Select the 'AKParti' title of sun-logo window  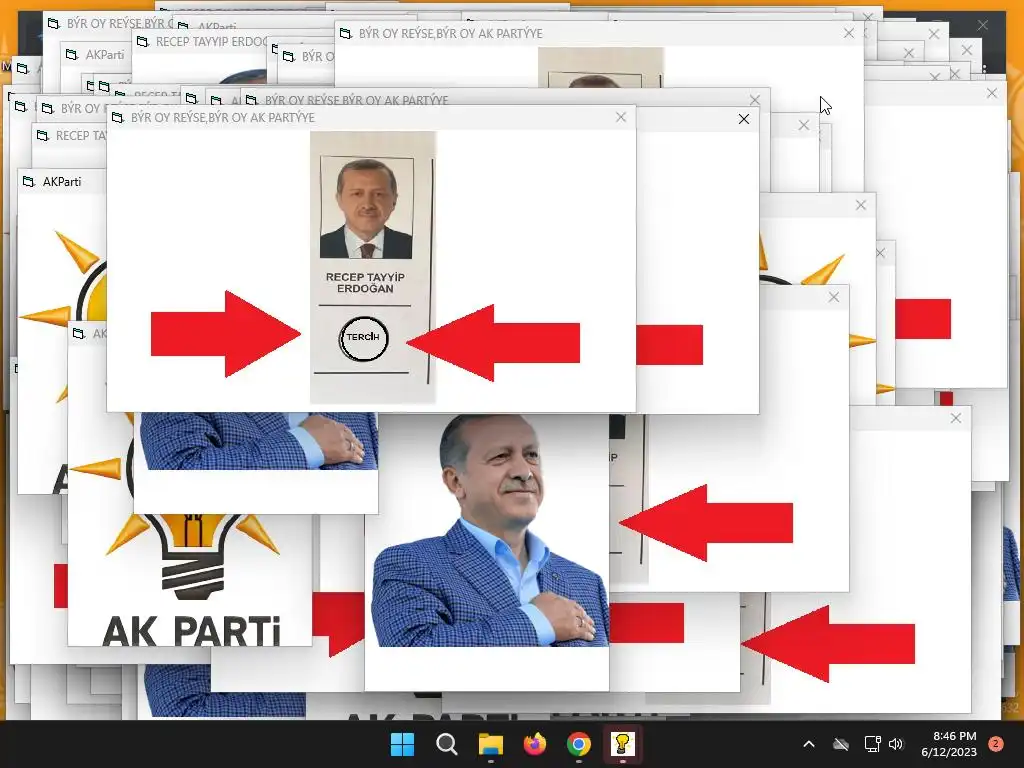tap(62, 182)
